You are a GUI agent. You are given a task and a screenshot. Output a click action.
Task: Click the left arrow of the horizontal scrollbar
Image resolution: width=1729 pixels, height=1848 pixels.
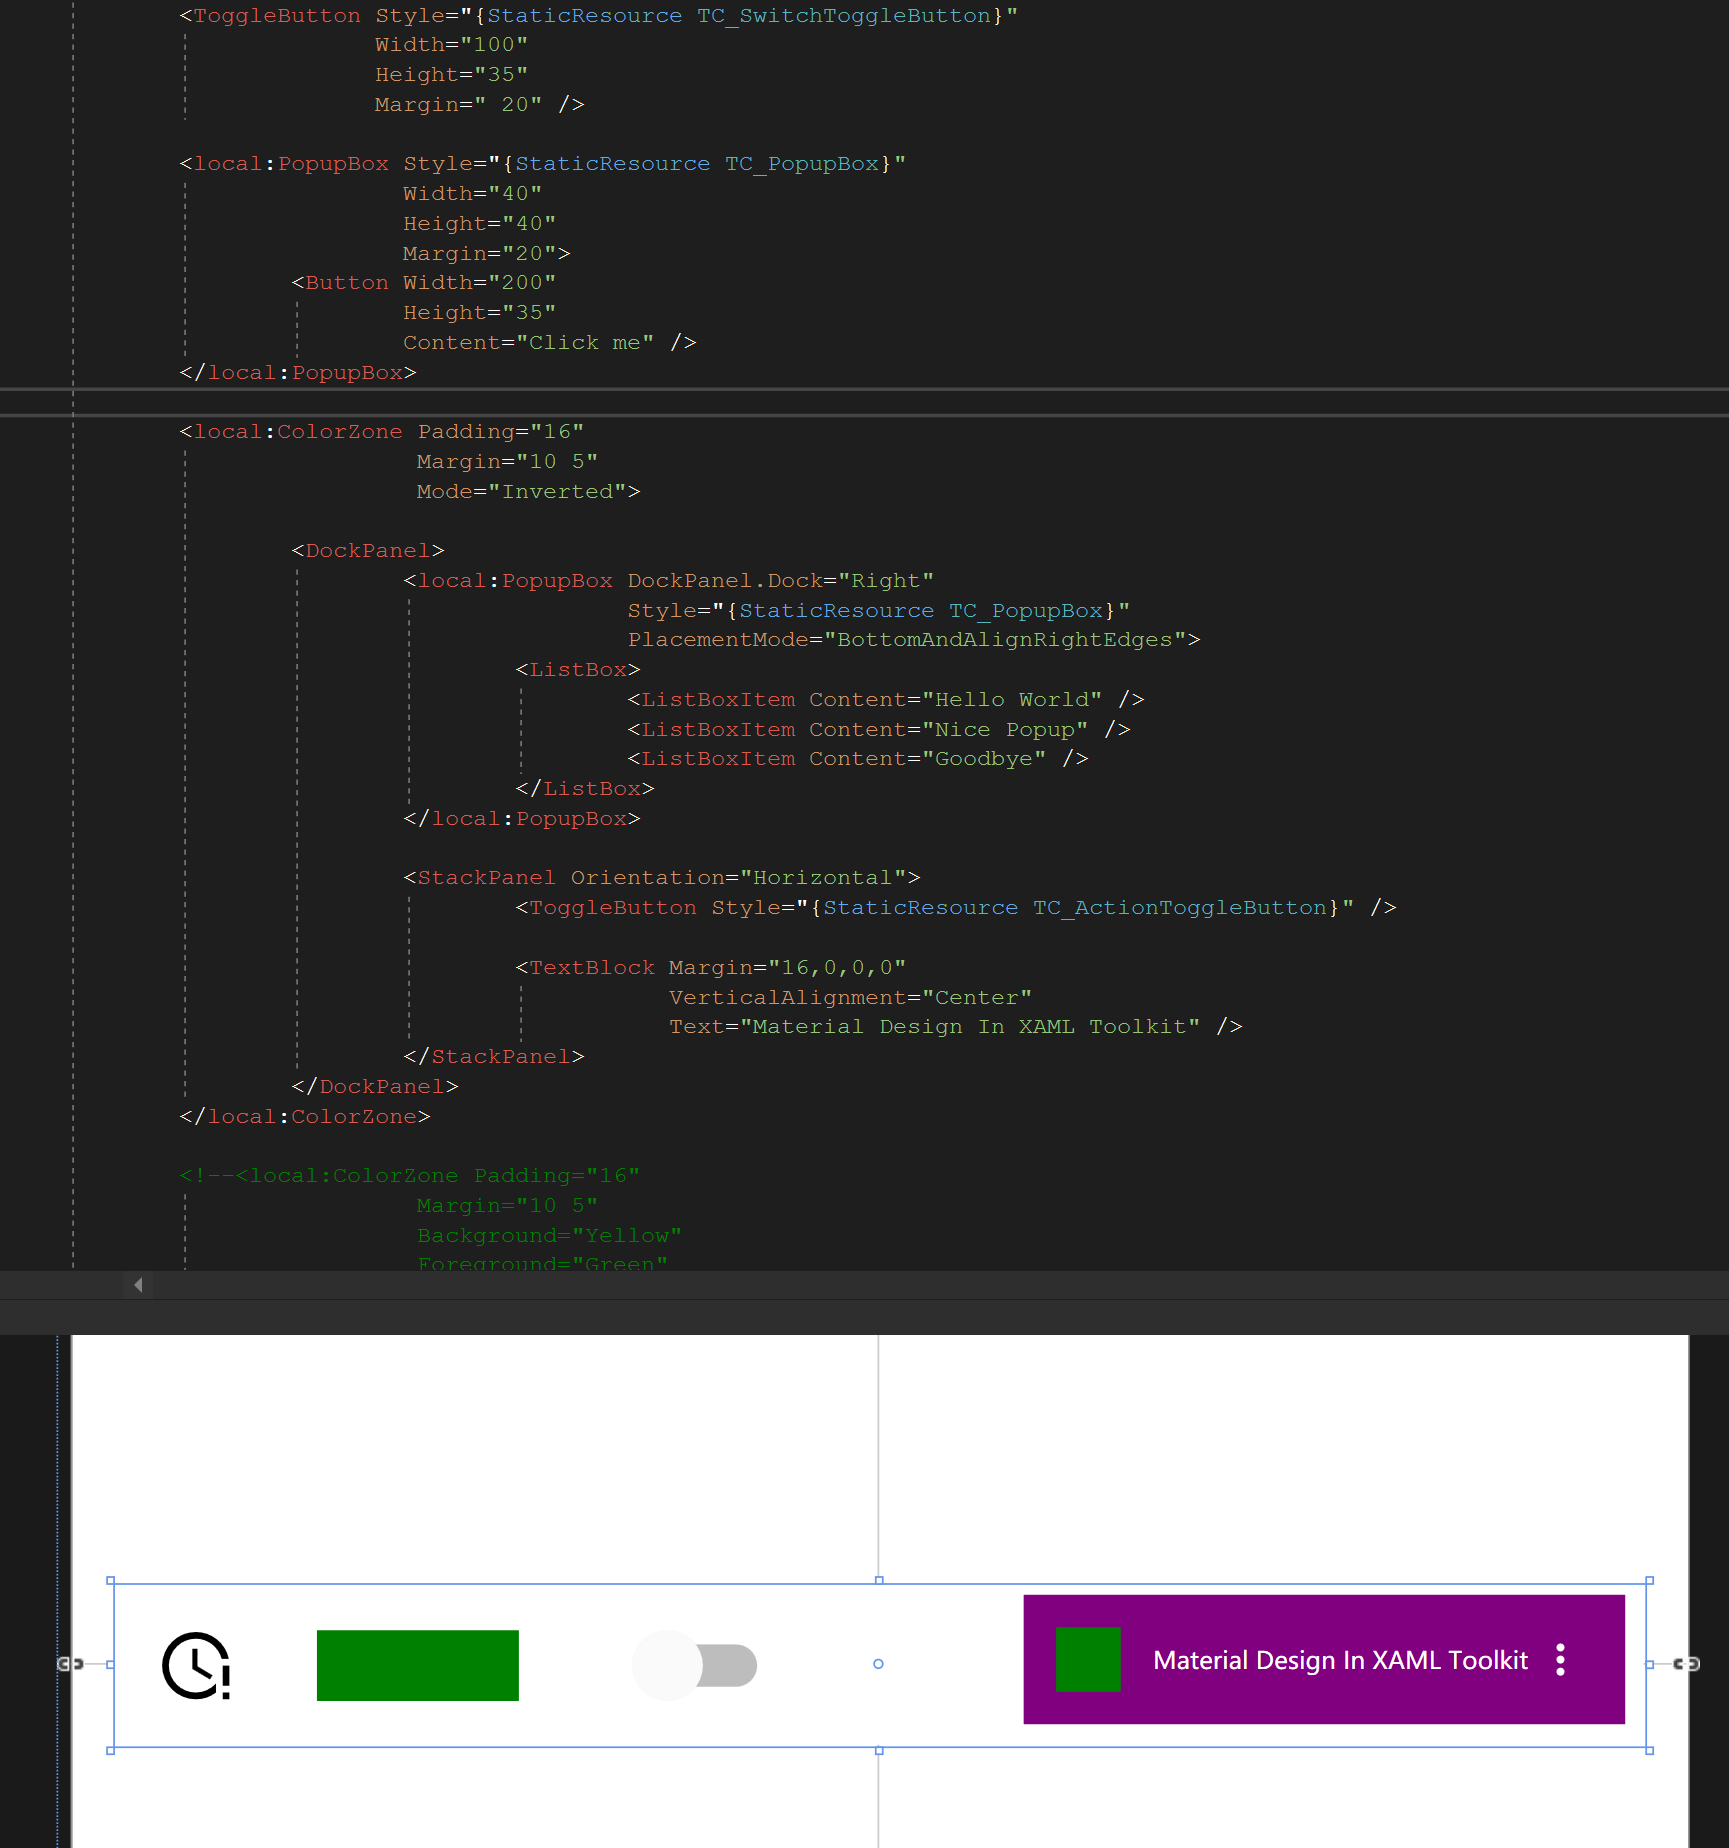point(137,1284)
